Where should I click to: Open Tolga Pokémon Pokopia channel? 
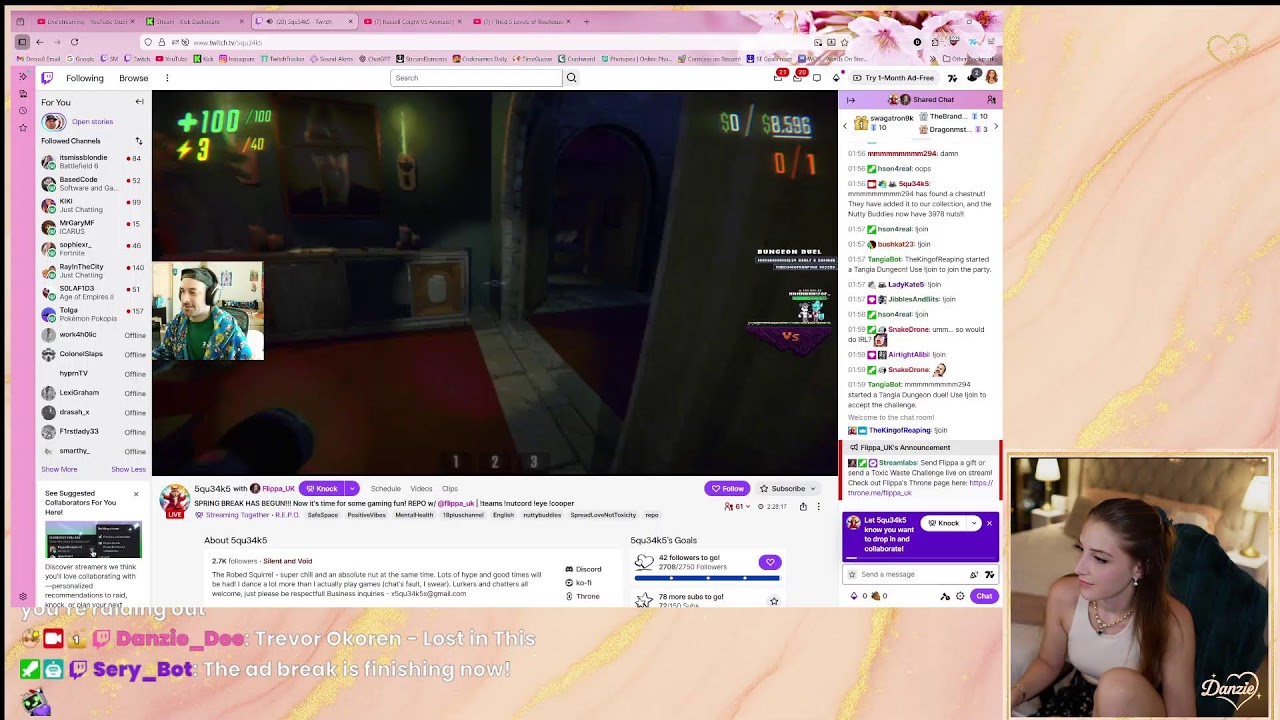point(93,314)
